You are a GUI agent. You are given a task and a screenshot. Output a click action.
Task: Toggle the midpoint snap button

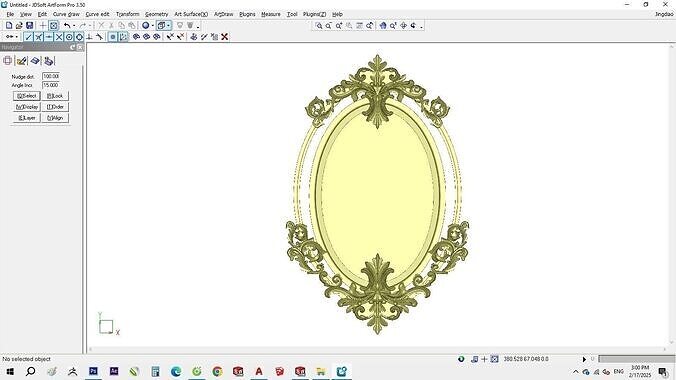[x=49, y=37]
